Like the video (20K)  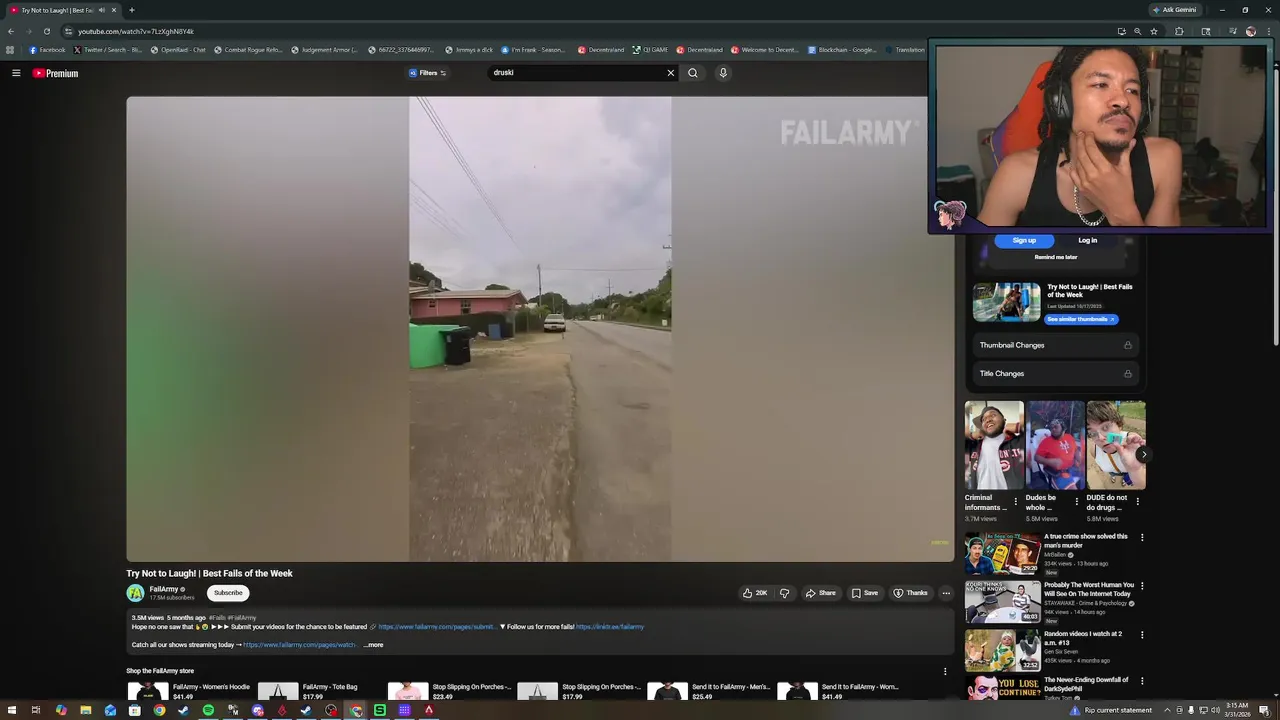755,593
